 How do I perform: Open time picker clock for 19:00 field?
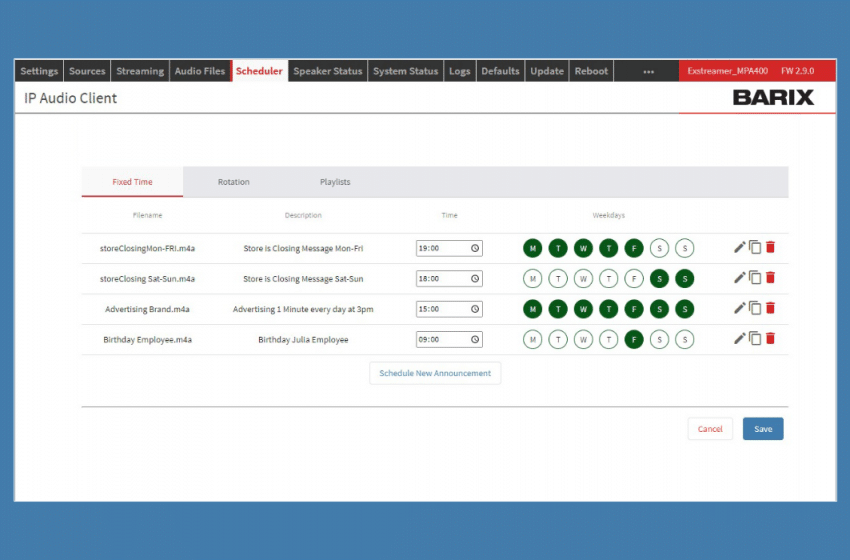click(x=475, y=248)
